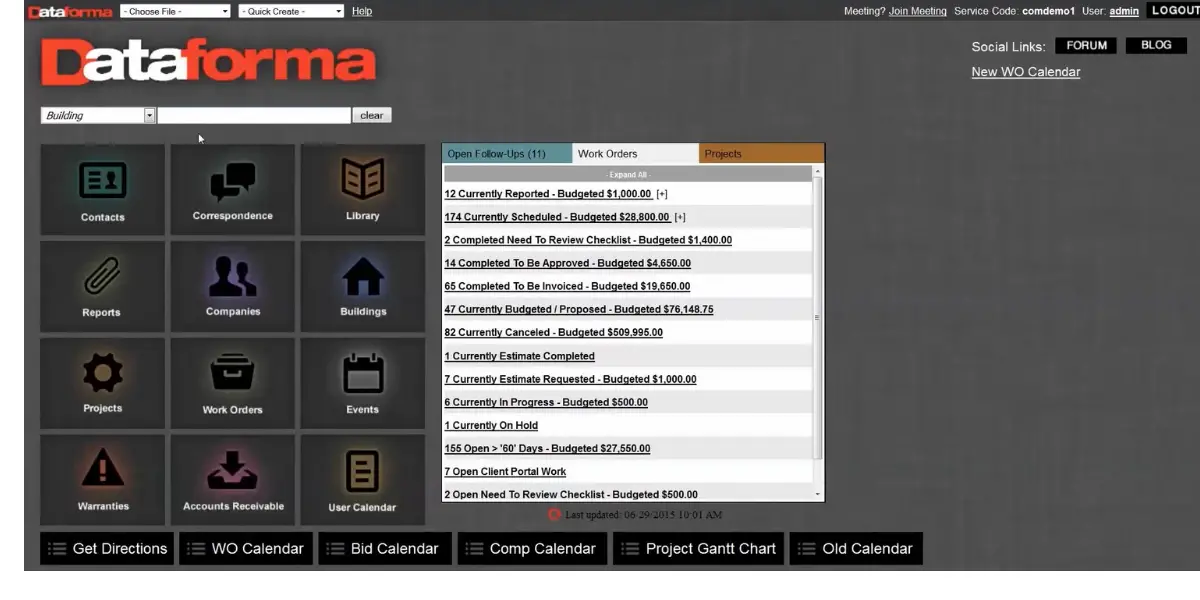Open the Building search type dropdown
Viewport: 1200px width, 600px height.
pyautogui.click(x=98, y=115)
